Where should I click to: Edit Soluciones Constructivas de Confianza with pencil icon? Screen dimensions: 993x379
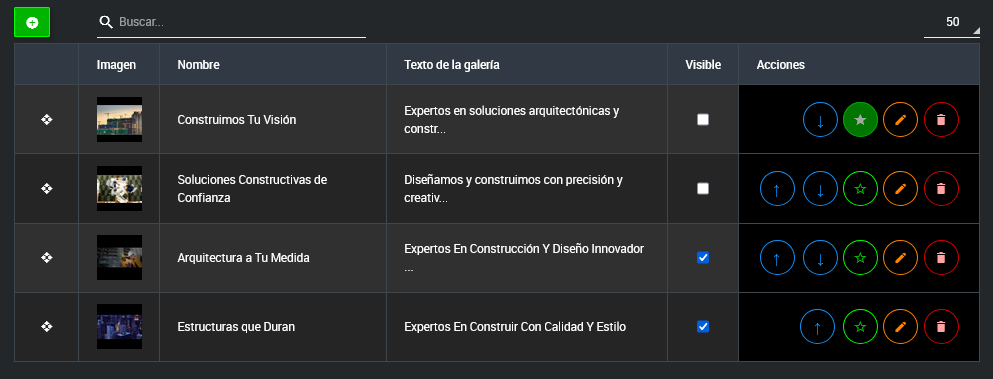(901, 189)
